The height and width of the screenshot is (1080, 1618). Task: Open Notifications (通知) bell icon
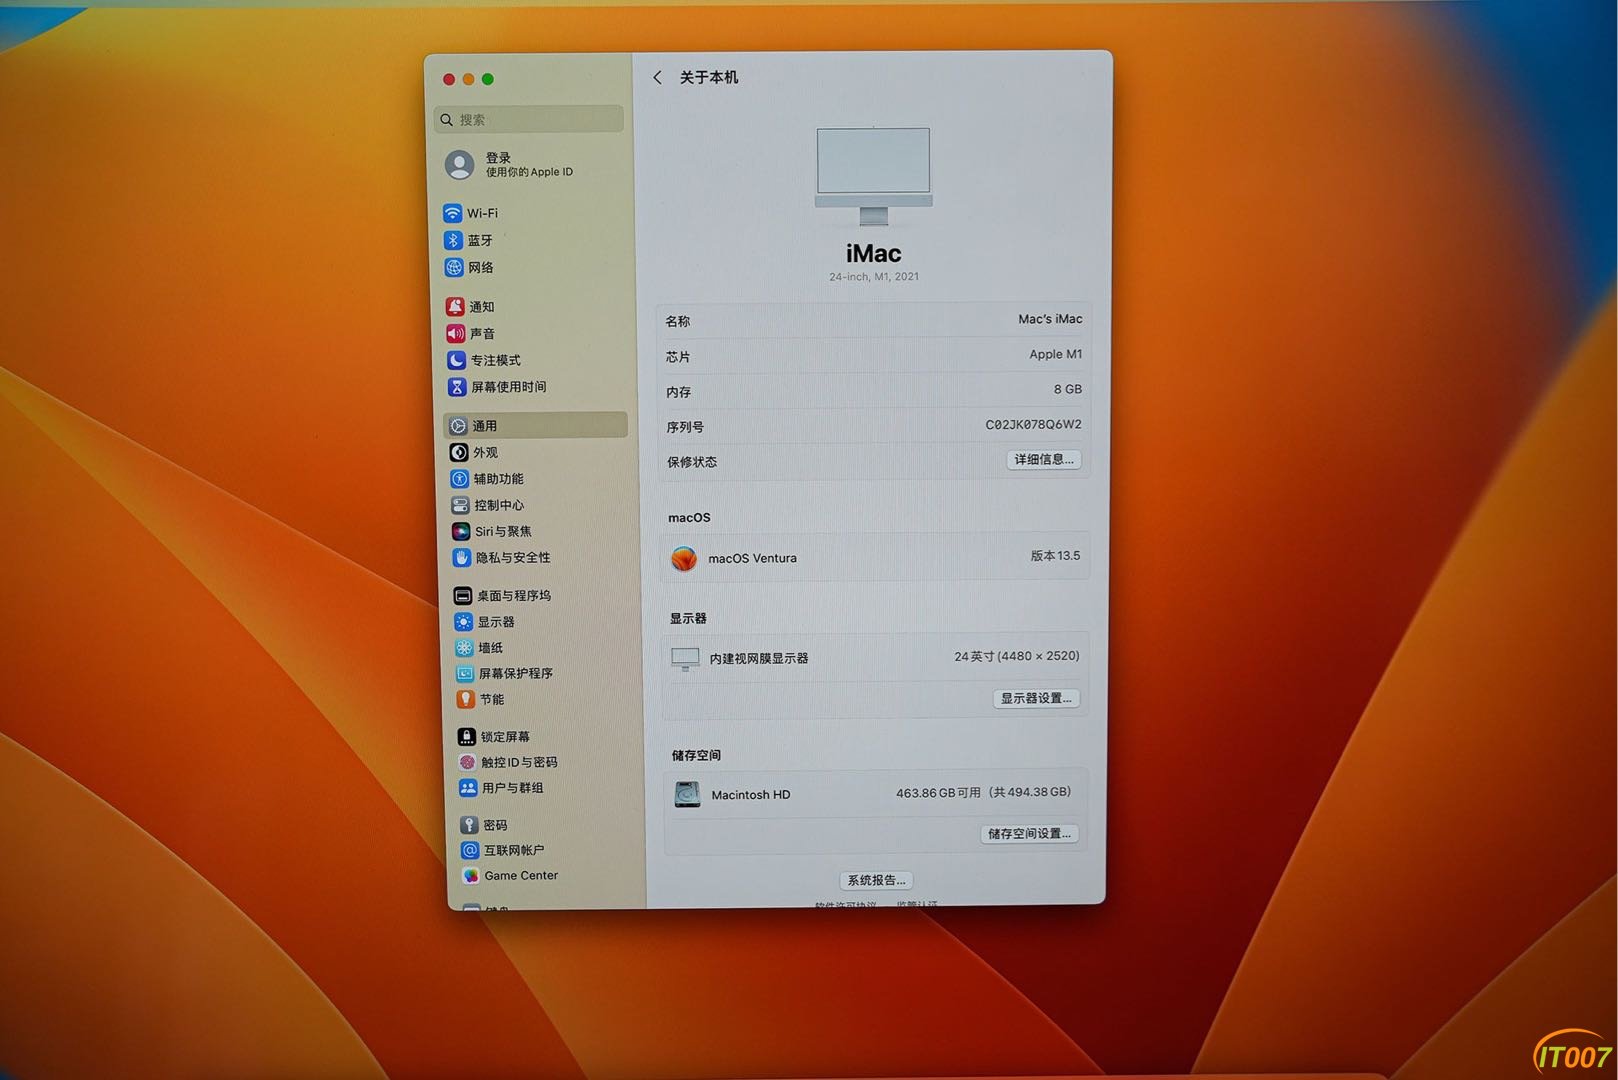pos(455,306)
